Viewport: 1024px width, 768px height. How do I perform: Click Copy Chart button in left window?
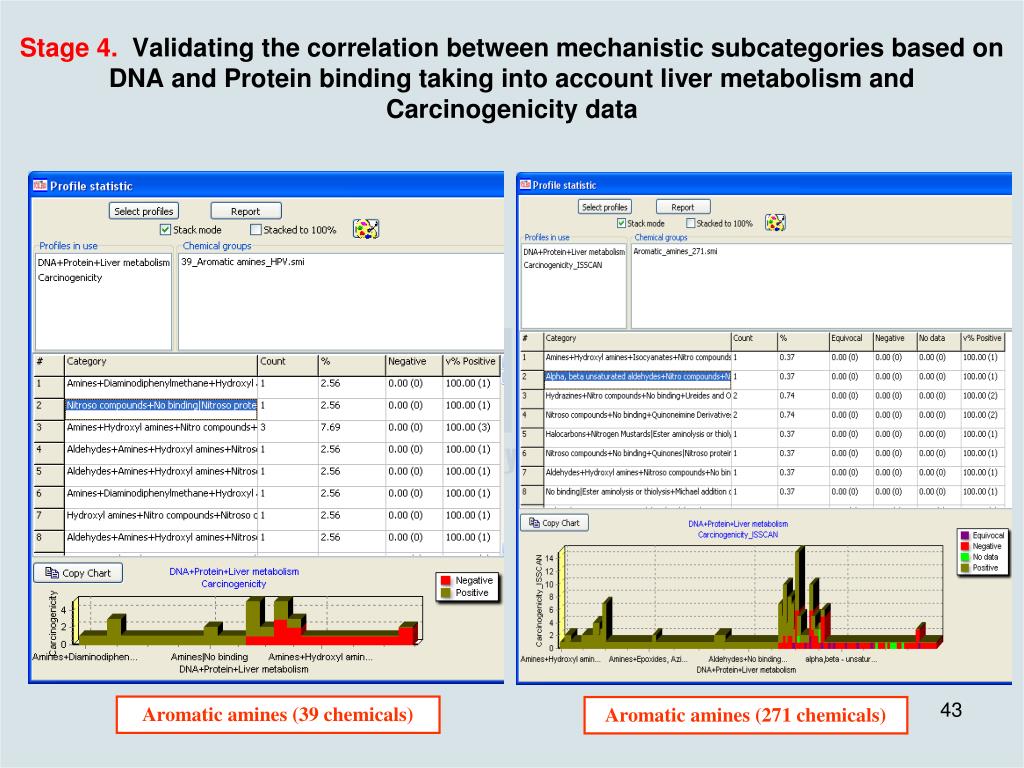point(78,573)
